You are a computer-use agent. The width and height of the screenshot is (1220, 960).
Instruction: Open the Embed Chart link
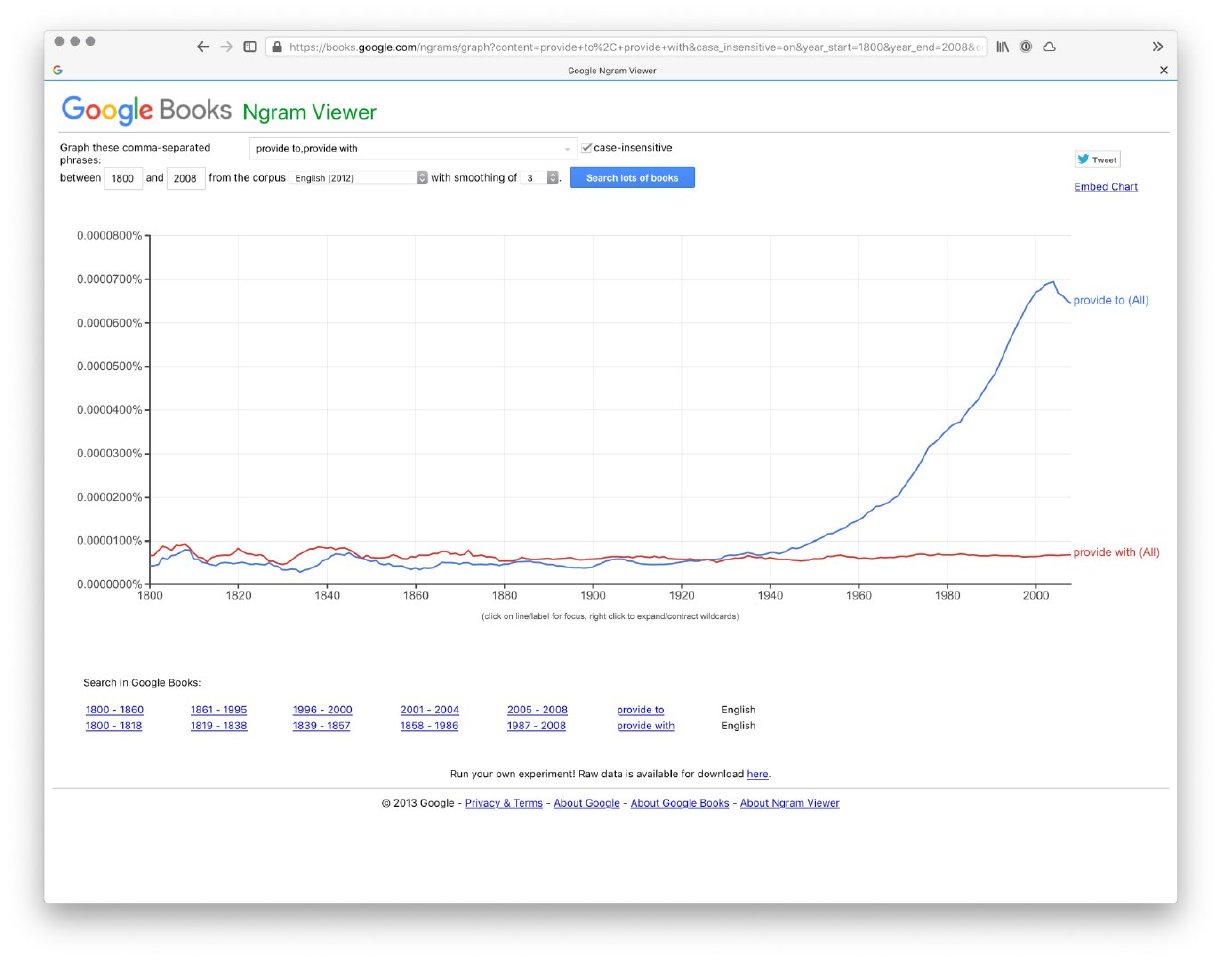1105,187
